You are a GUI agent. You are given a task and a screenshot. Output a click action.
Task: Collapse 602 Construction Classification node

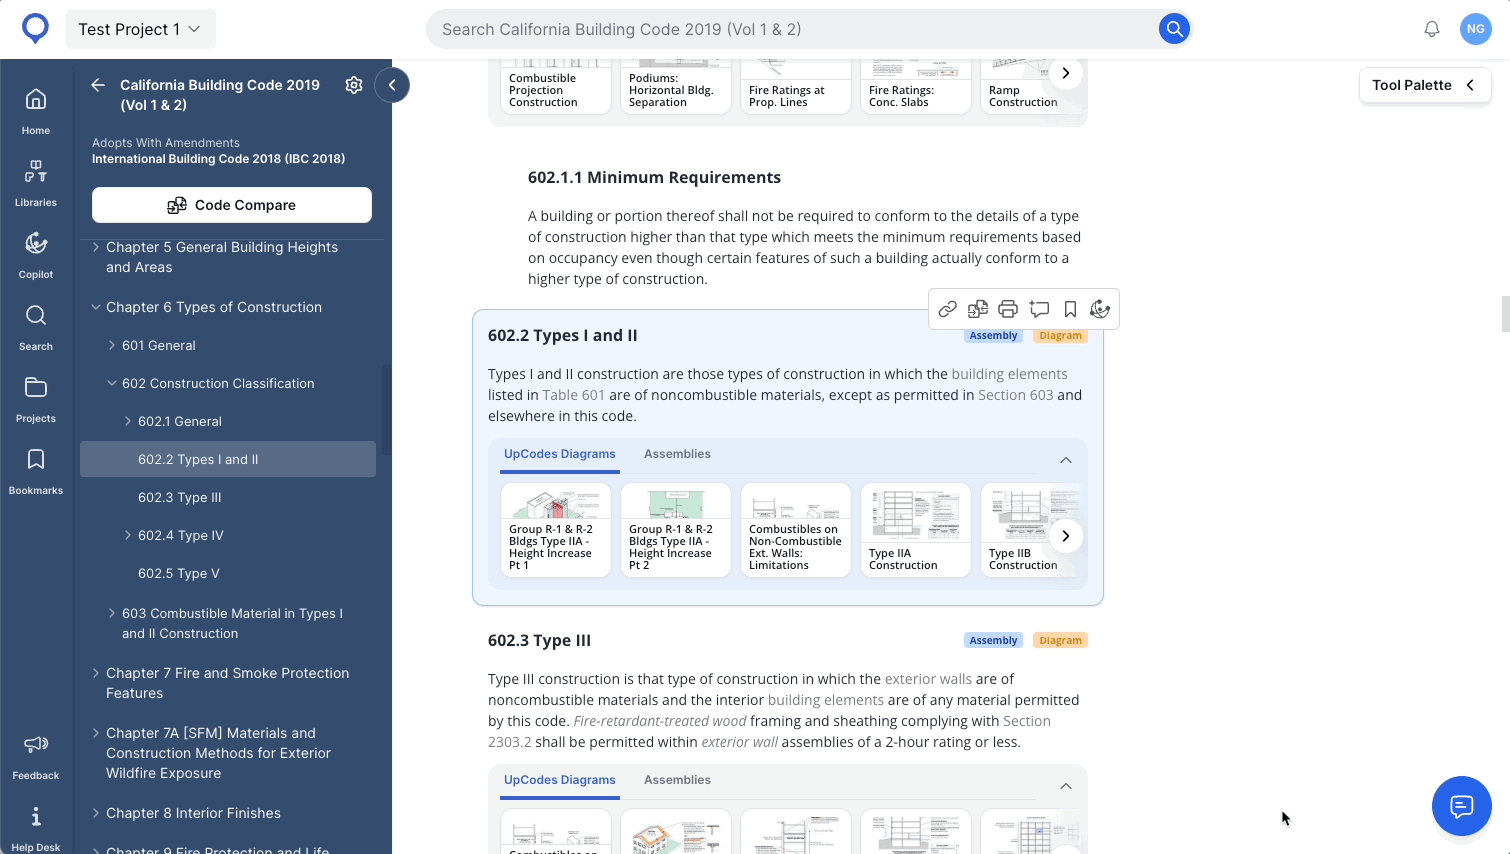pyautogui.click(x=112, y=383)
